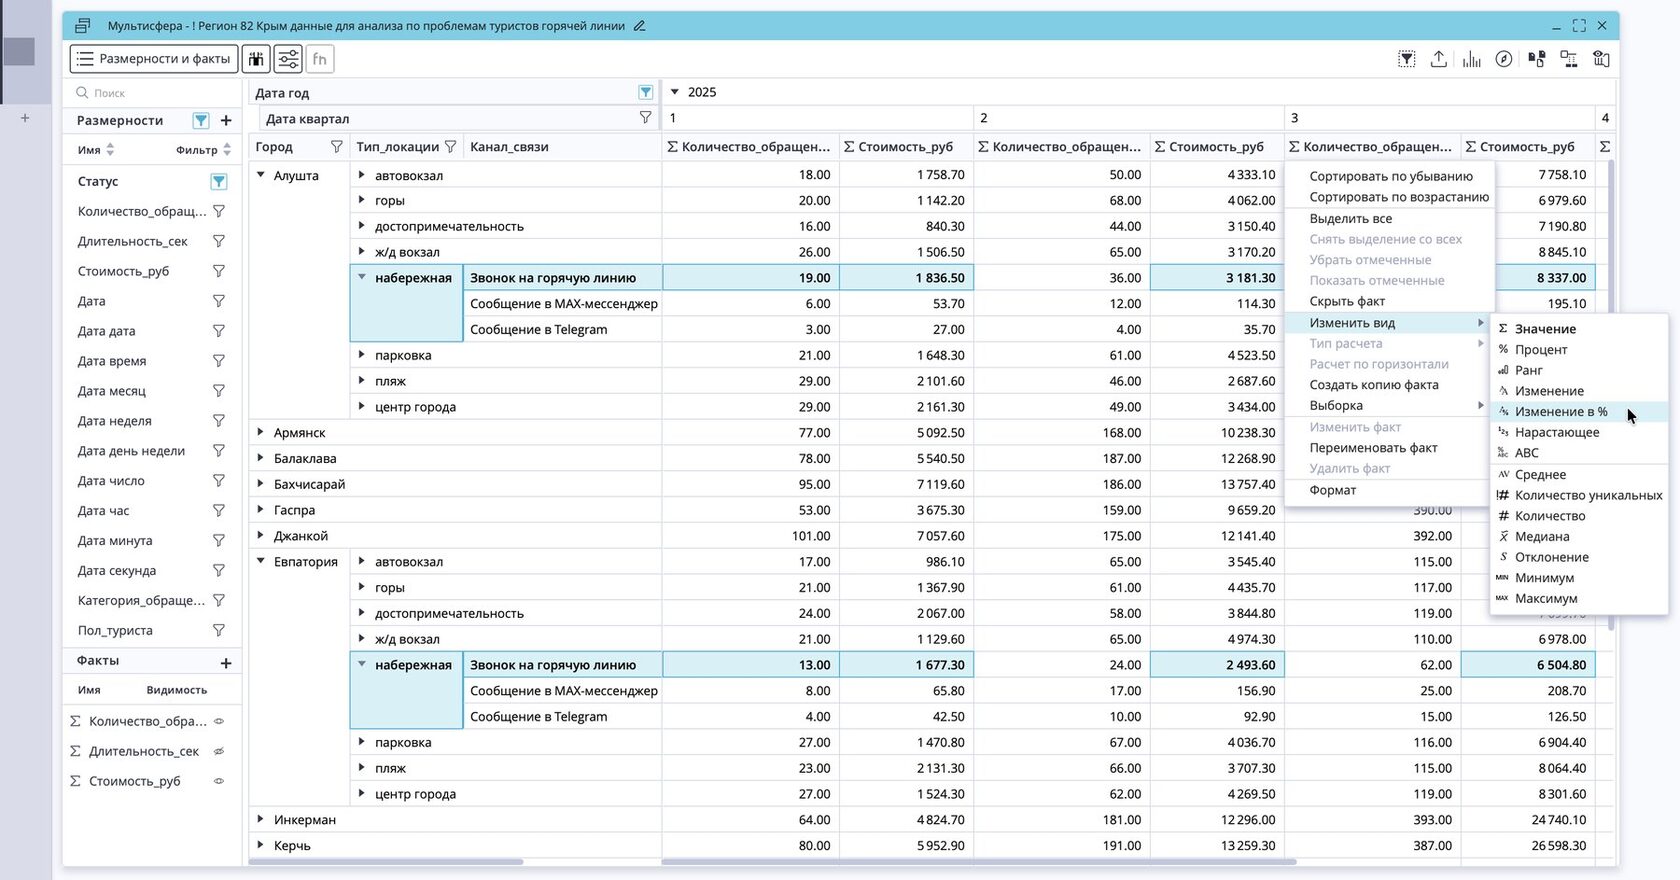This screenshot has width=1680, height=880.
Task: Click filter icon for Дата неделя dimension
Action: pyautogui.click(x=219, y=421)
